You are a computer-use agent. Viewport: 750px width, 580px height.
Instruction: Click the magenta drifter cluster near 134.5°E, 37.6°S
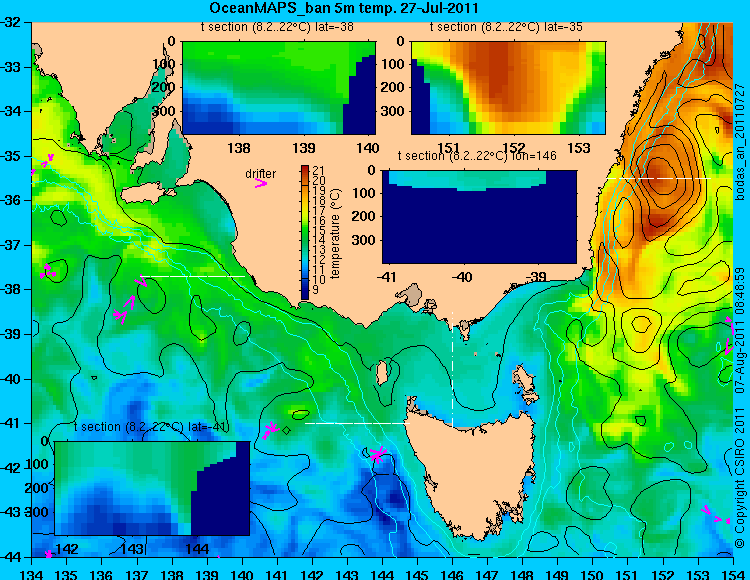coord(48,271)
